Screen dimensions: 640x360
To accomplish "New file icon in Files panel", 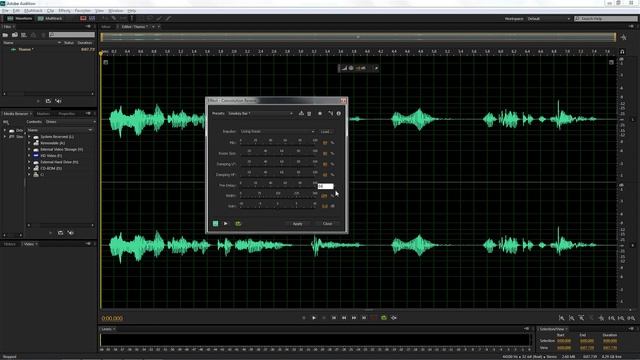I will click(24, 35).
